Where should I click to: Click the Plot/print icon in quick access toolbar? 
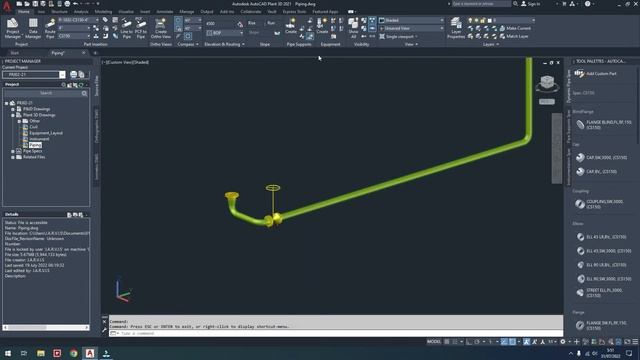[67, 4]
